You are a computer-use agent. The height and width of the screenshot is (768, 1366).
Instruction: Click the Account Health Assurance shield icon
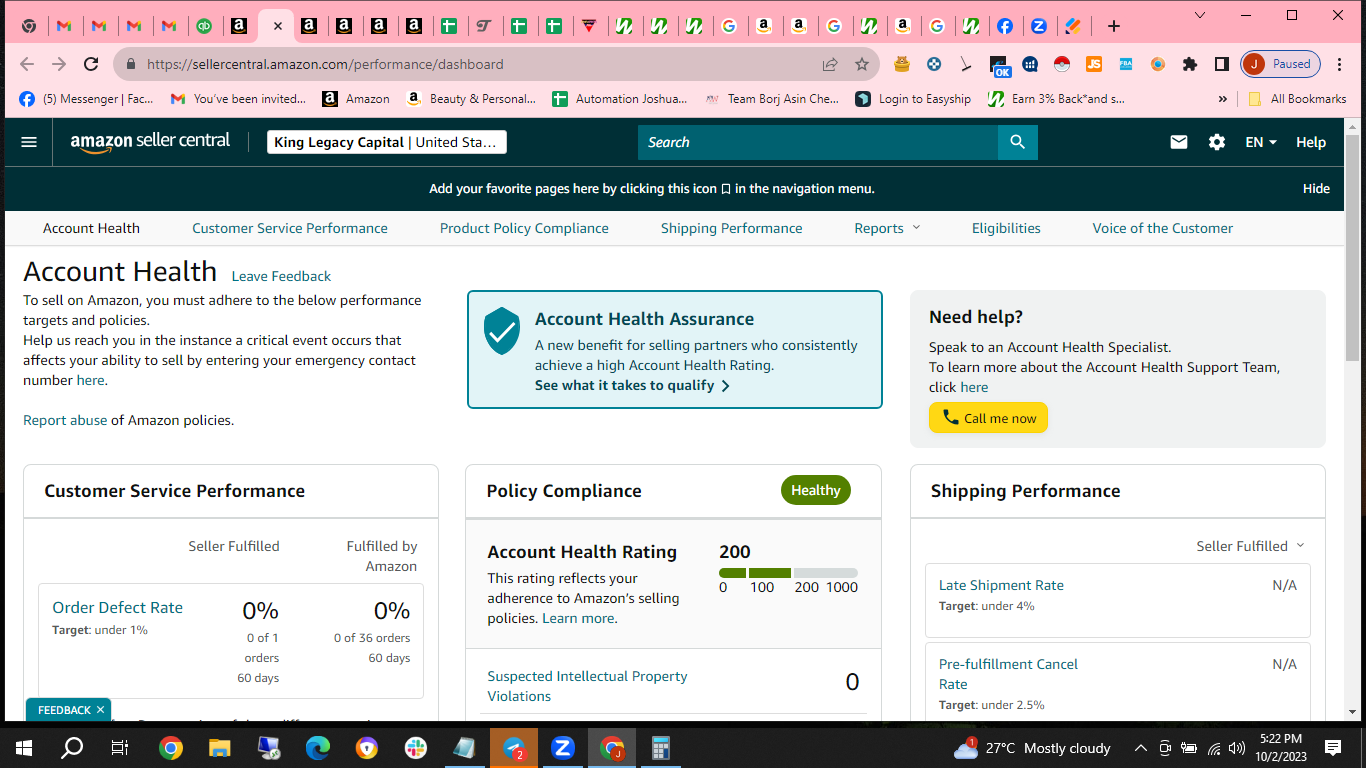[502, 331]
